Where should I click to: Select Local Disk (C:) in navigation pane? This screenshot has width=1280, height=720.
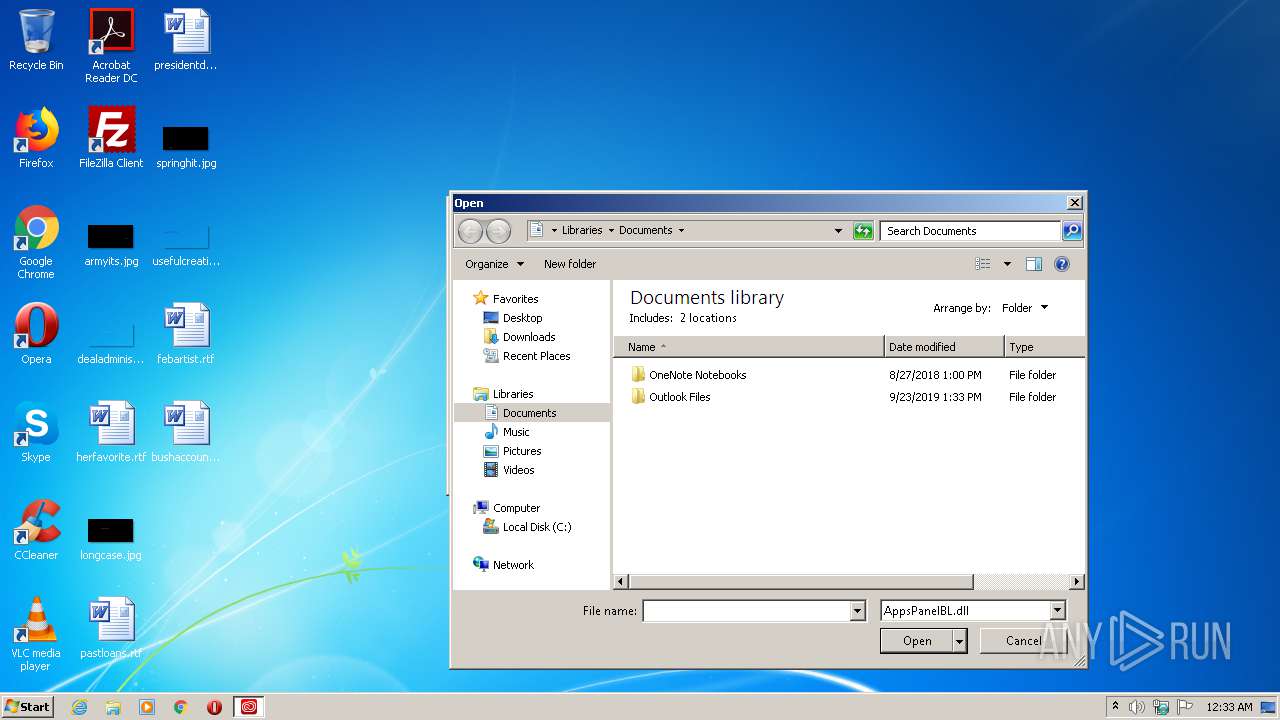point(537,527)
